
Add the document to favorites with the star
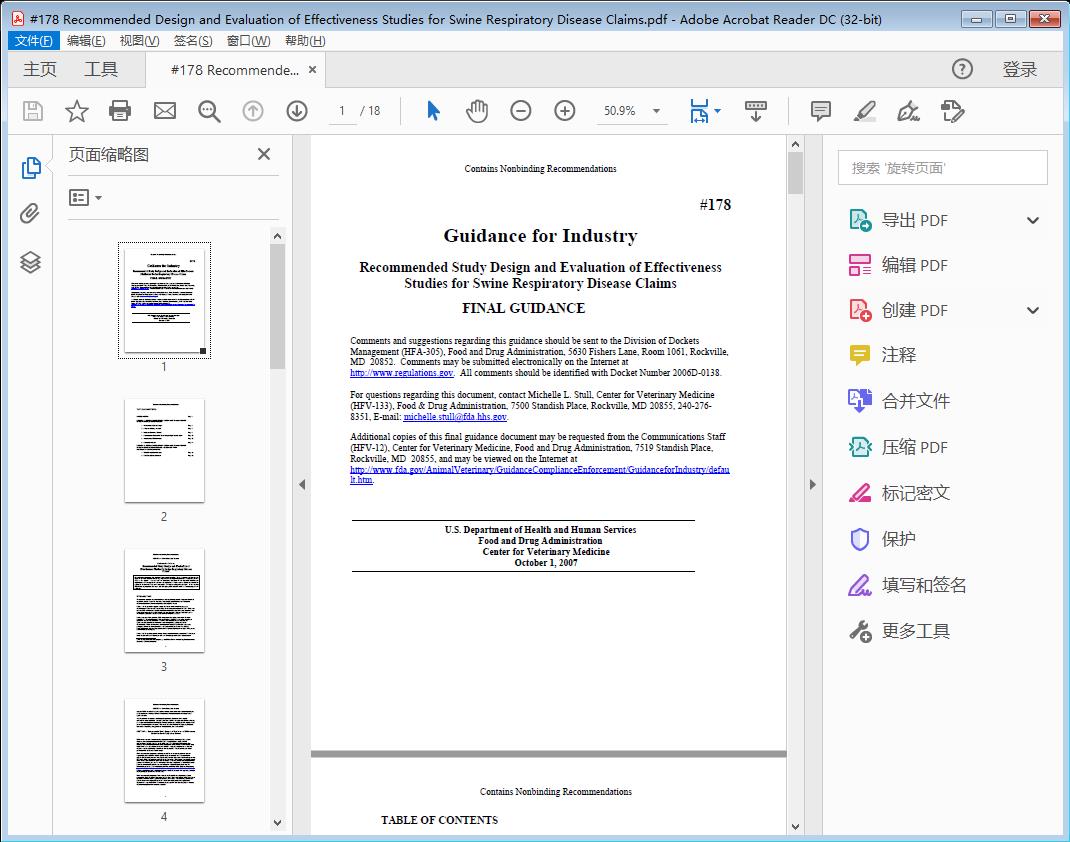76,111
